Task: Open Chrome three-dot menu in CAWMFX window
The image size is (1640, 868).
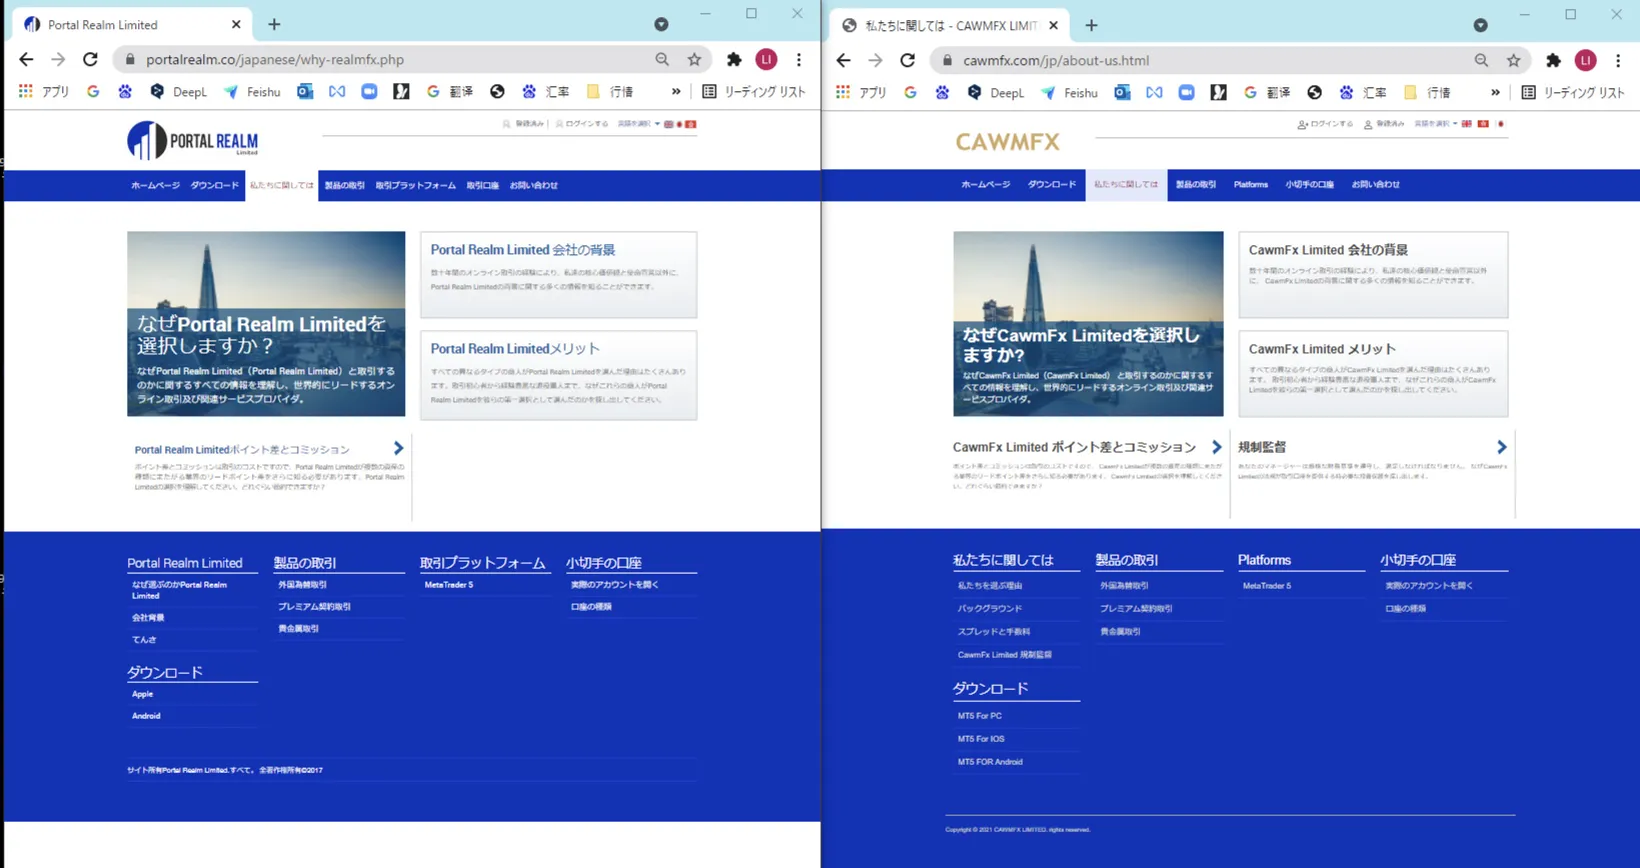Action: click(x=1618, y=61)
